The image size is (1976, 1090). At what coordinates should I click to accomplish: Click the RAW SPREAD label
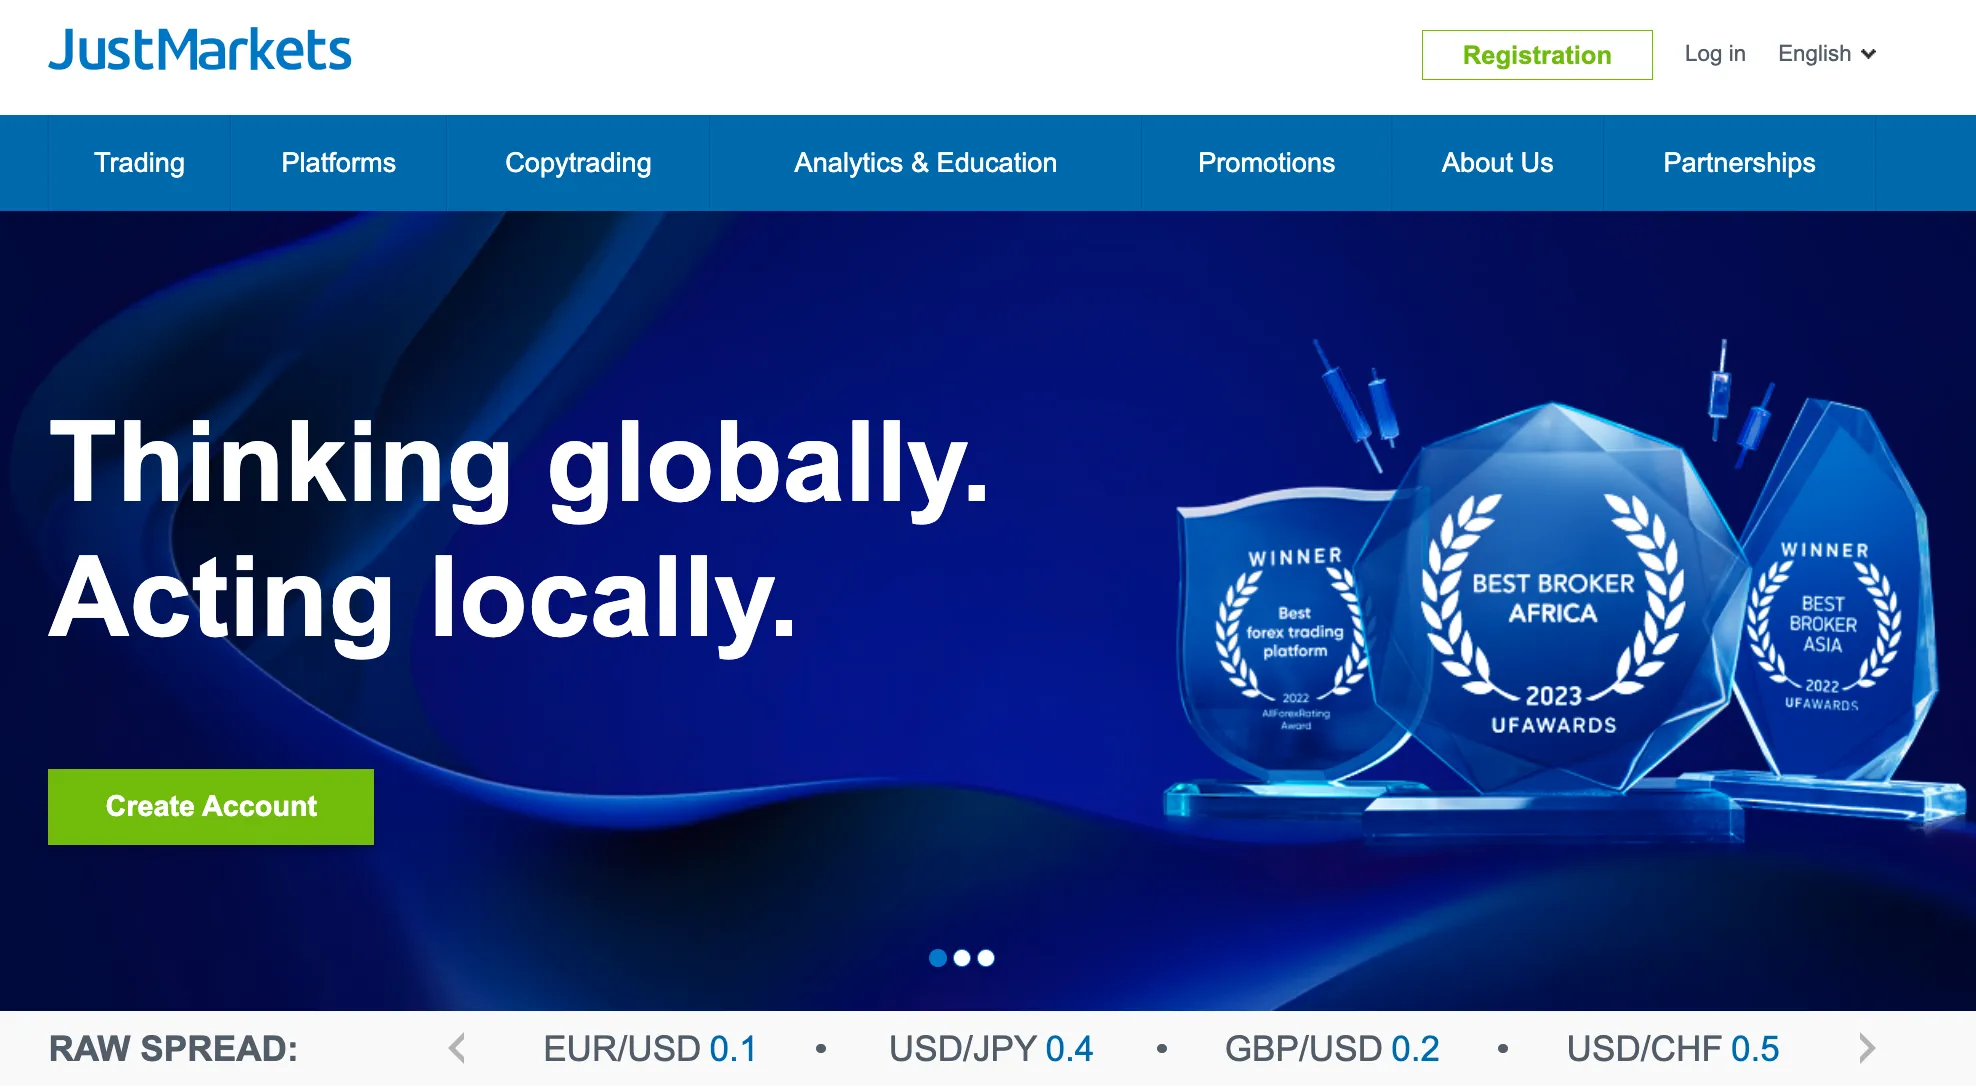pyautogui.click(x=174, y=1049)
